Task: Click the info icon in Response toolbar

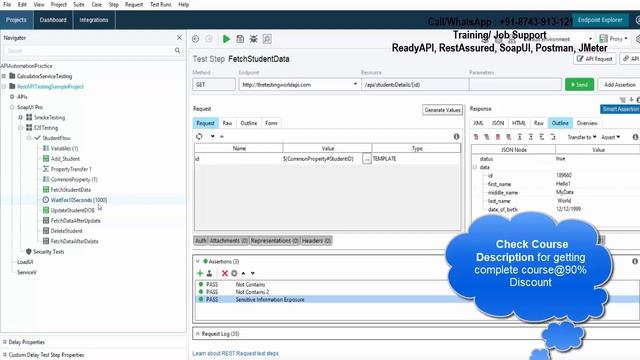Action: [x=636, y=137]
